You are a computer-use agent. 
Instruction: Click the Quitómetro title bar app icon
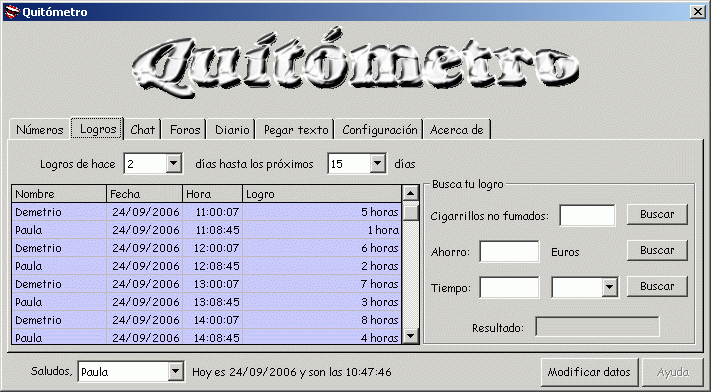[x=12, y=12]
